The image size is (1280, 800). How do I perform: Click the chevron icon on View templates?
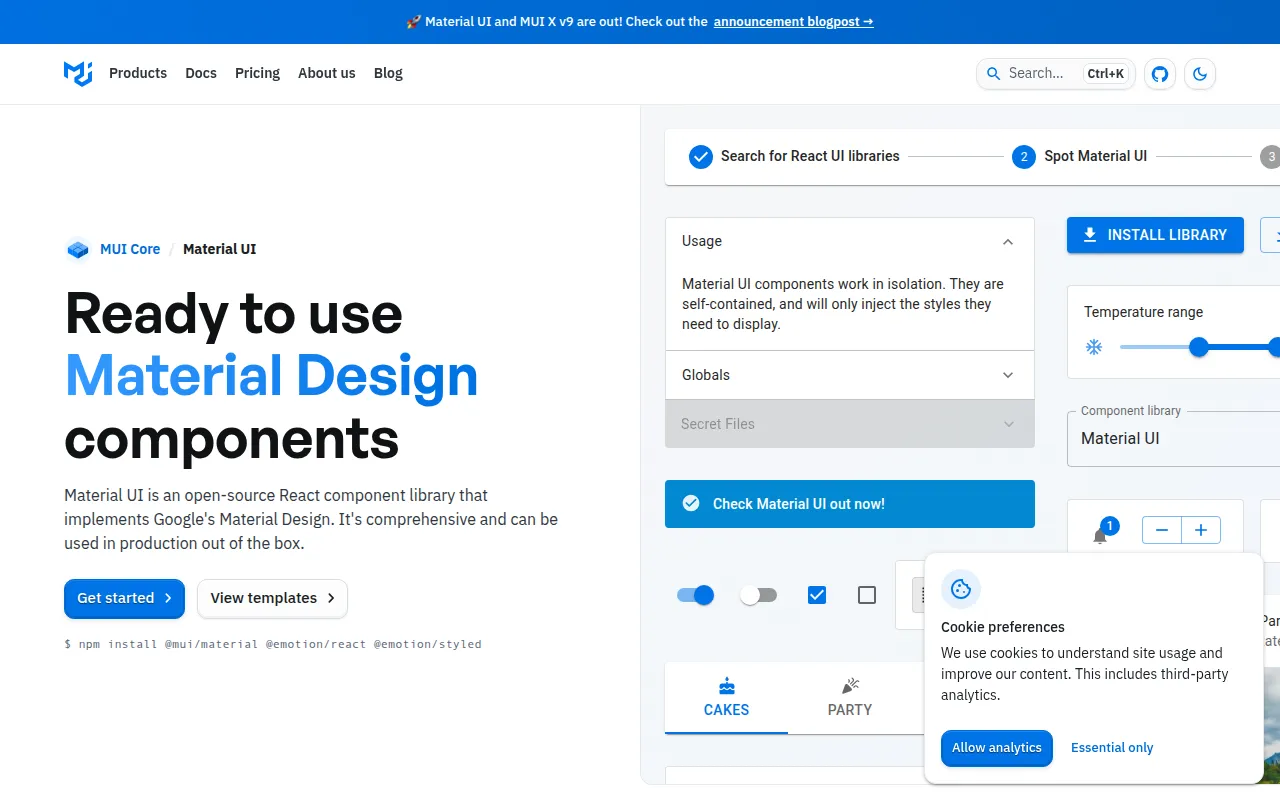(331, 598)
